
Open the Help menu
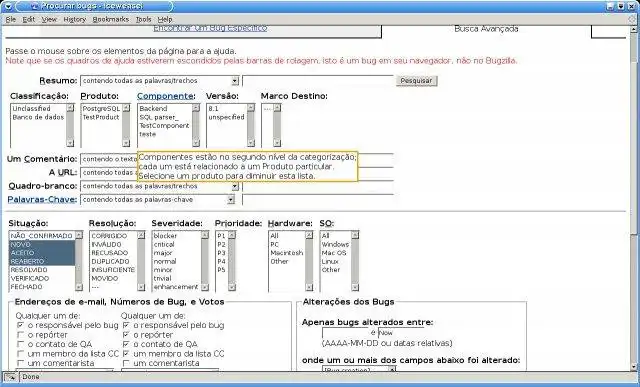pos(165,19)
